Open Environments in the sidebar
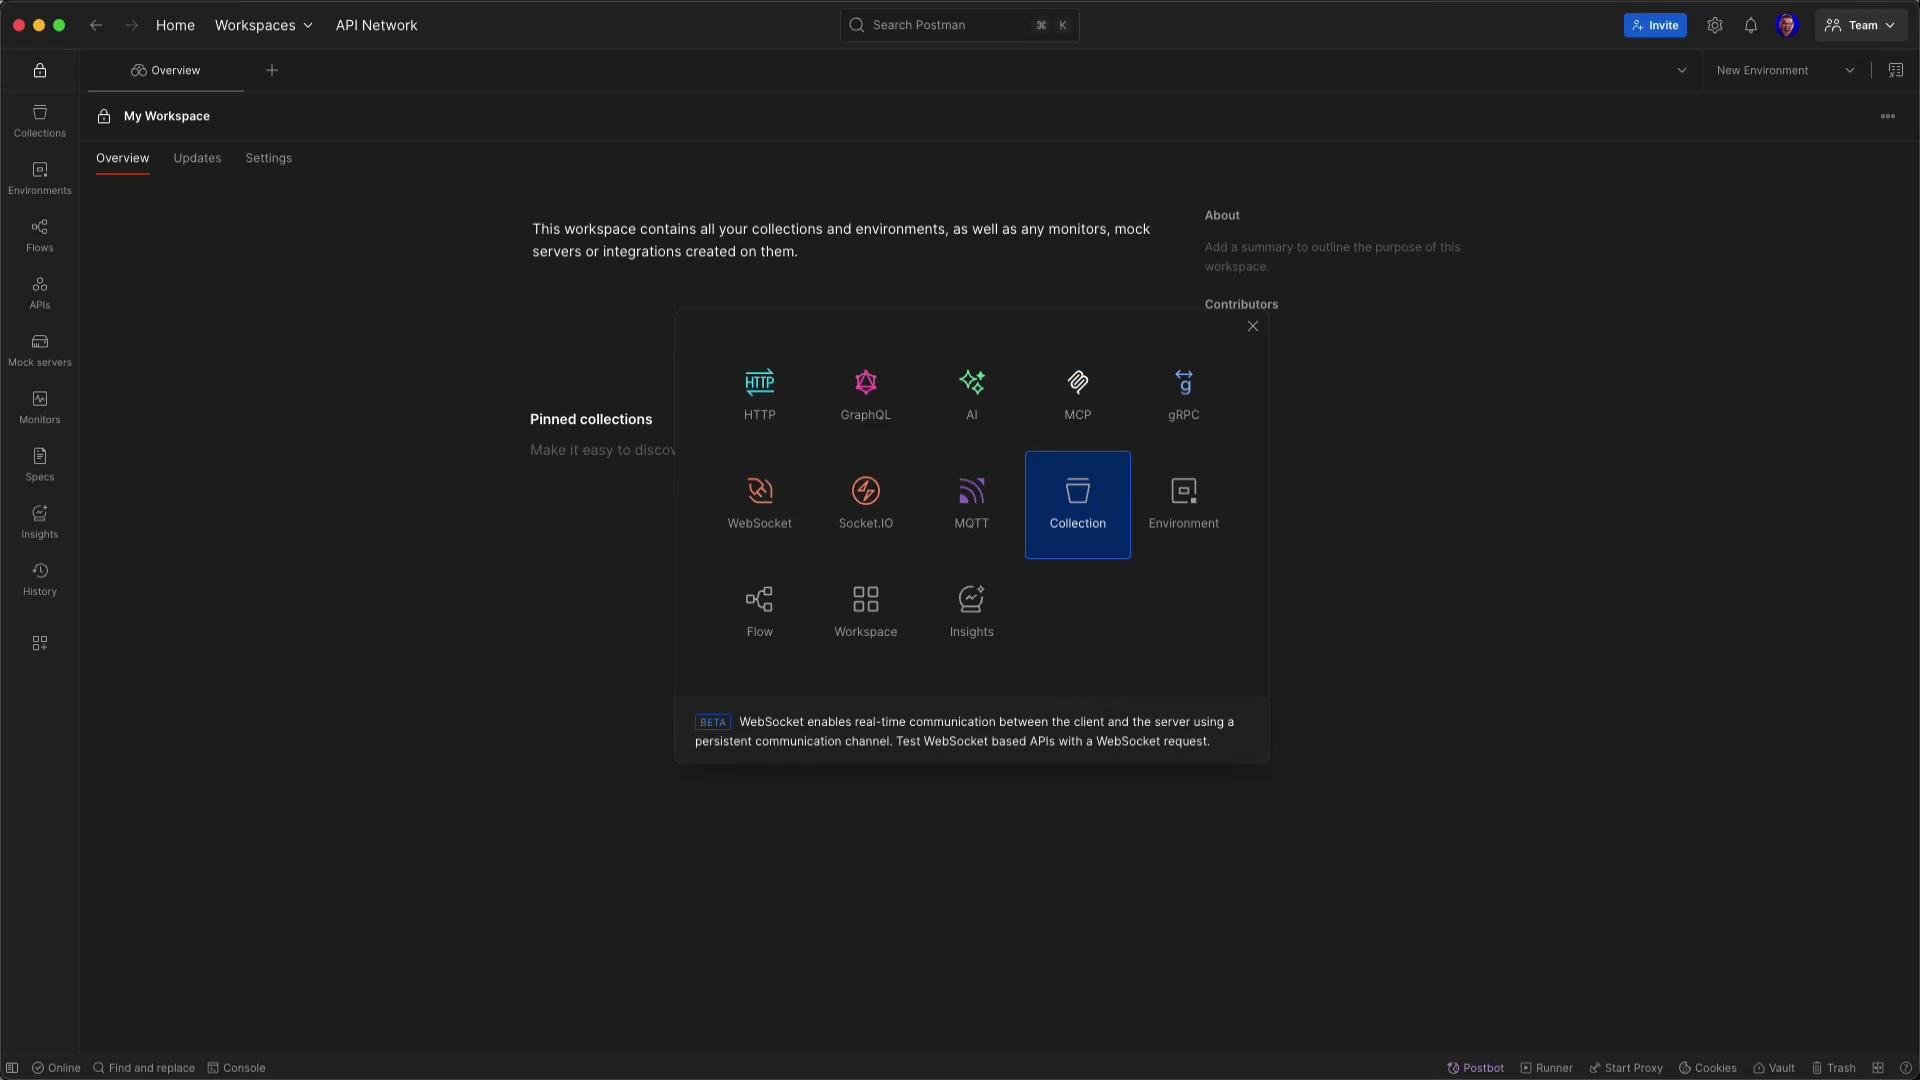Screen dimensions: 1920x1080 point(40,178)
